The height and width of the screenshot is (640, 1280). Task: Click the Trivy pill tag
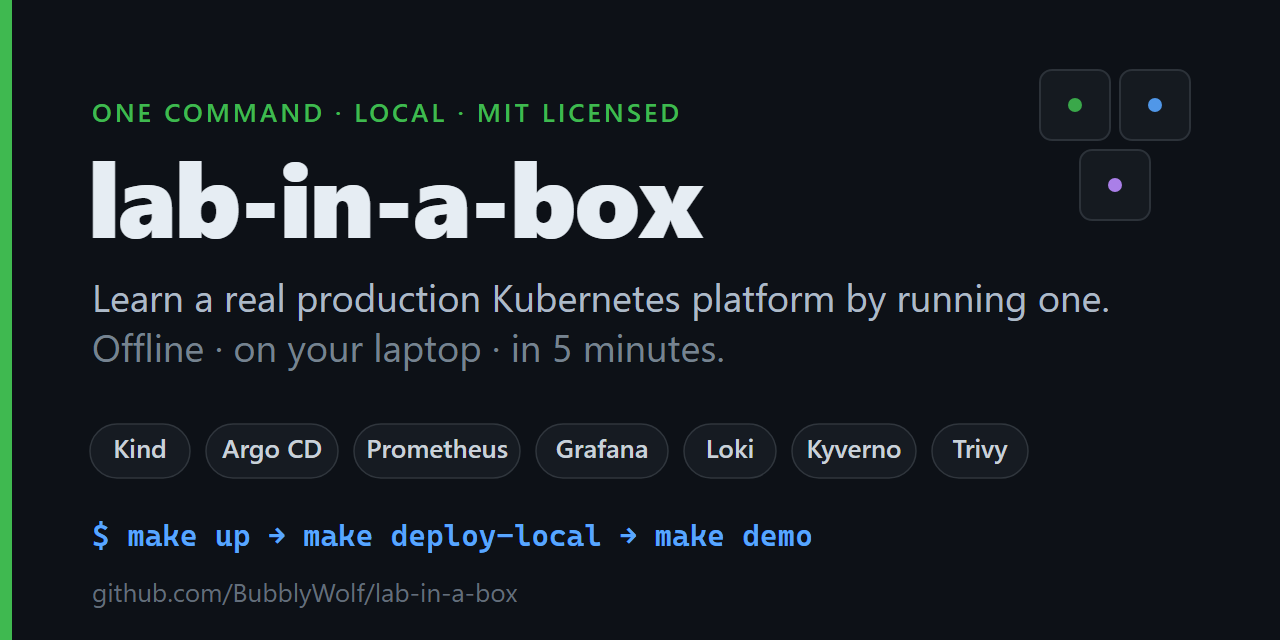(x=980, y=450)
